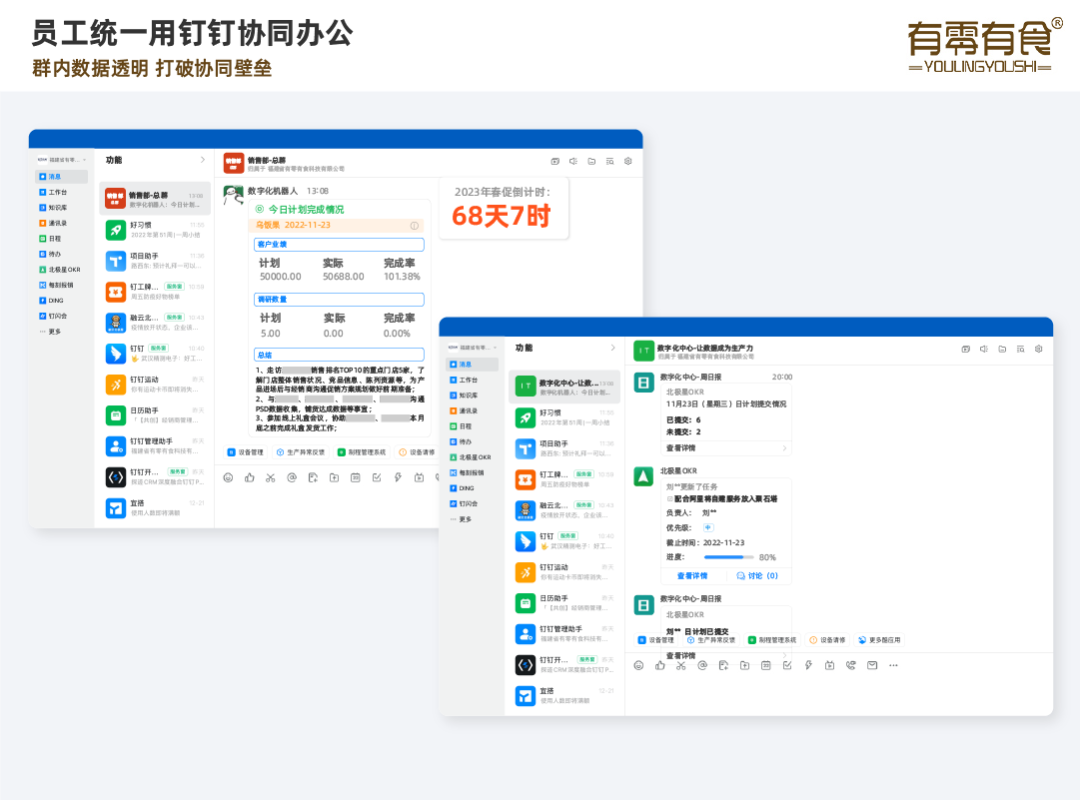Click speaker announcement icon in 销售部-总群 header
1080x800 pixels.
coord(573,161)
